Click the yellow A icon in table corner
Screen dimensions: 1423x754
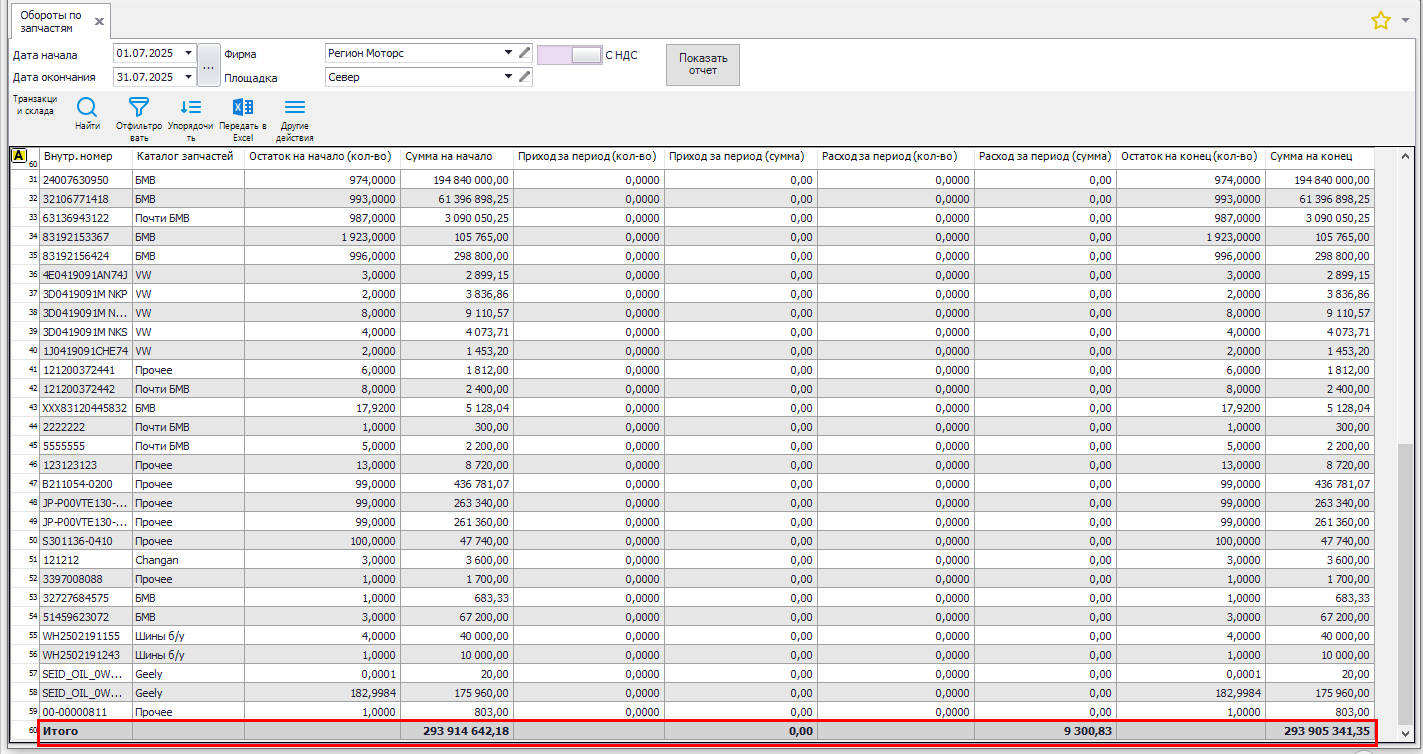point(18,155)
